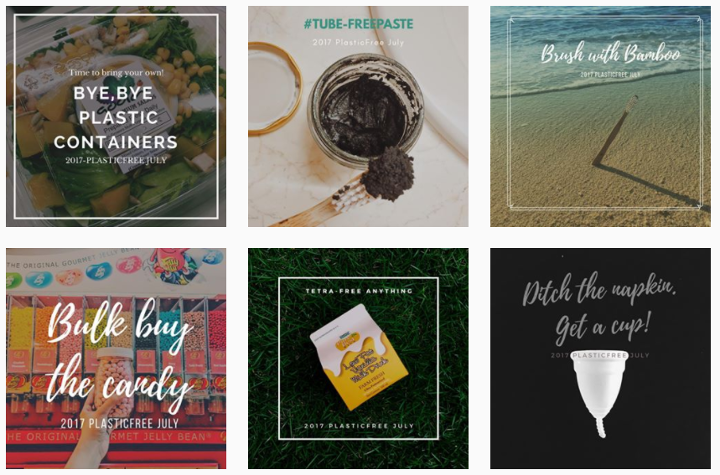Click the 'Time to bring your own!' caption
Image resolution: width=720 pixels, height=475 pixels.
pyautogui.click(x=116, y=73)
